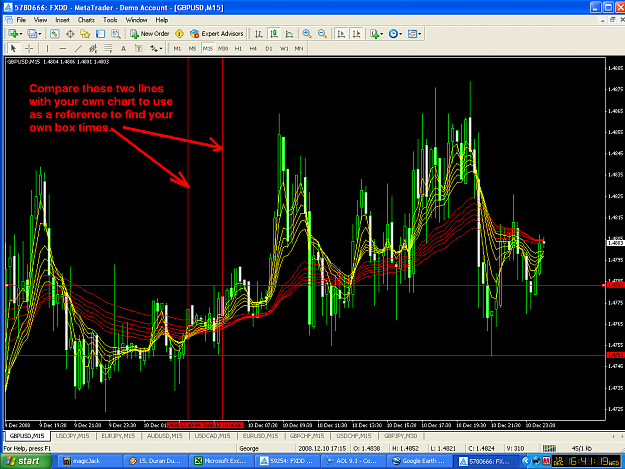The width and height of the screenshot is (625, 469).
Task: Set timeframe to H1
Action: [x=238, y=49]
